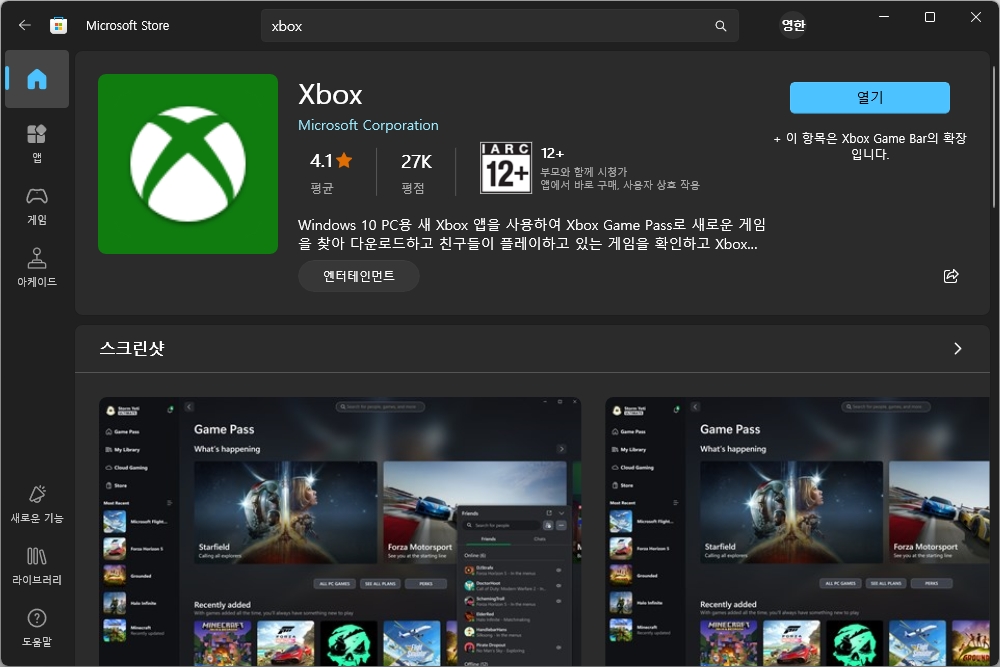Image resolution: width=1000 pixels, height=667 pixels.
Task: Expand the 스크린샷 section chevron
Action: tap(957, 348)
